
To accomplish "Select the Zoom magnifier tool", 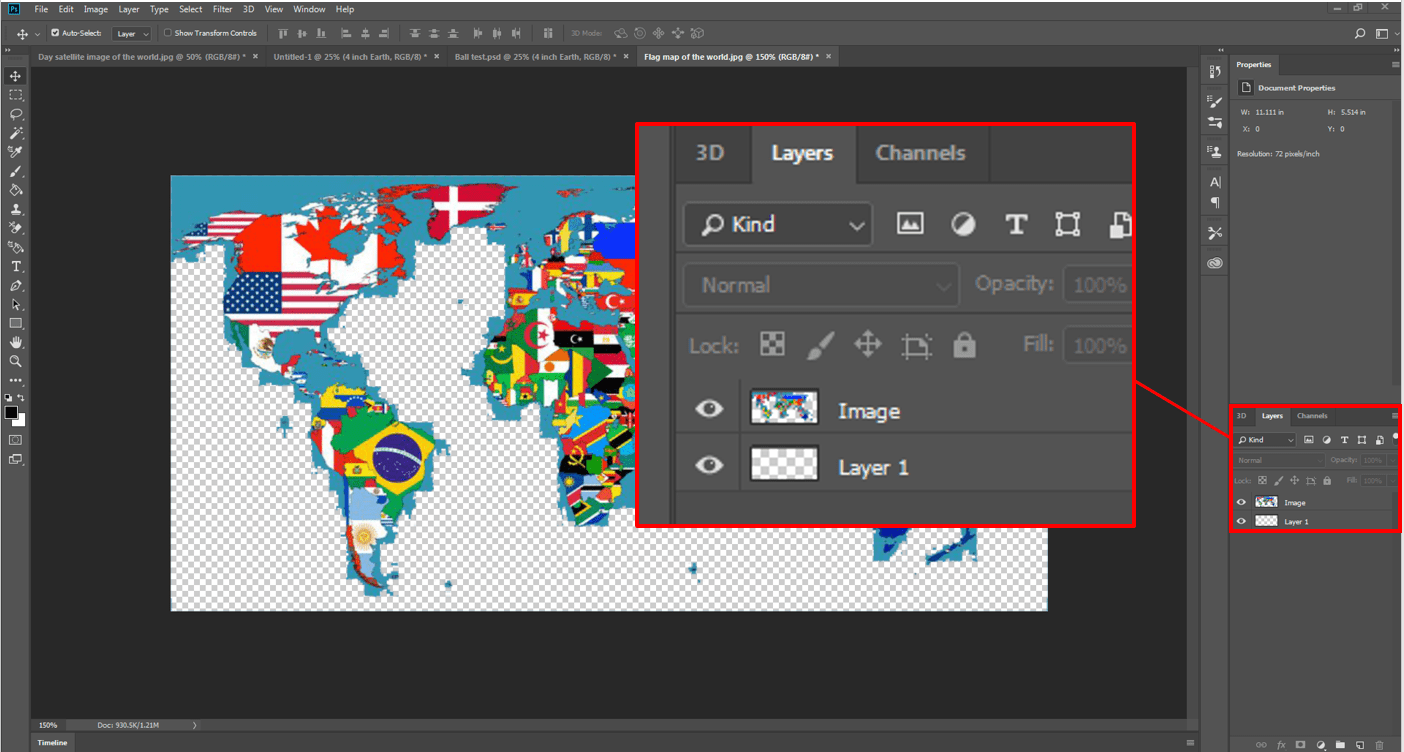I will point(15,361).
